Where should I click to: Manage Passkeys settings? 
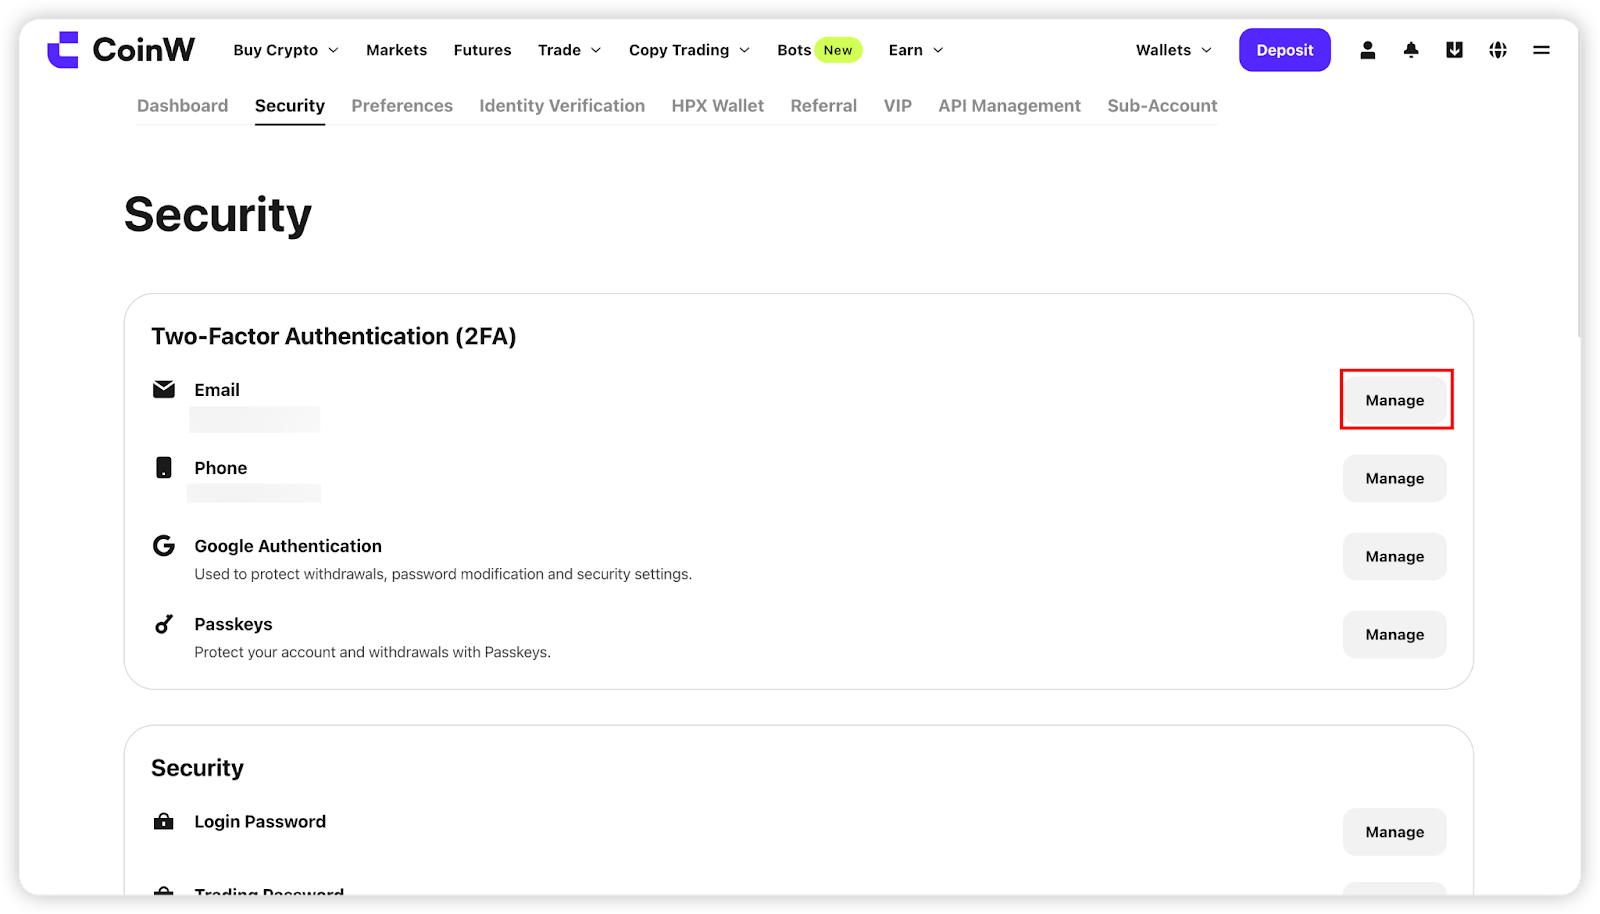point(1395,634)
